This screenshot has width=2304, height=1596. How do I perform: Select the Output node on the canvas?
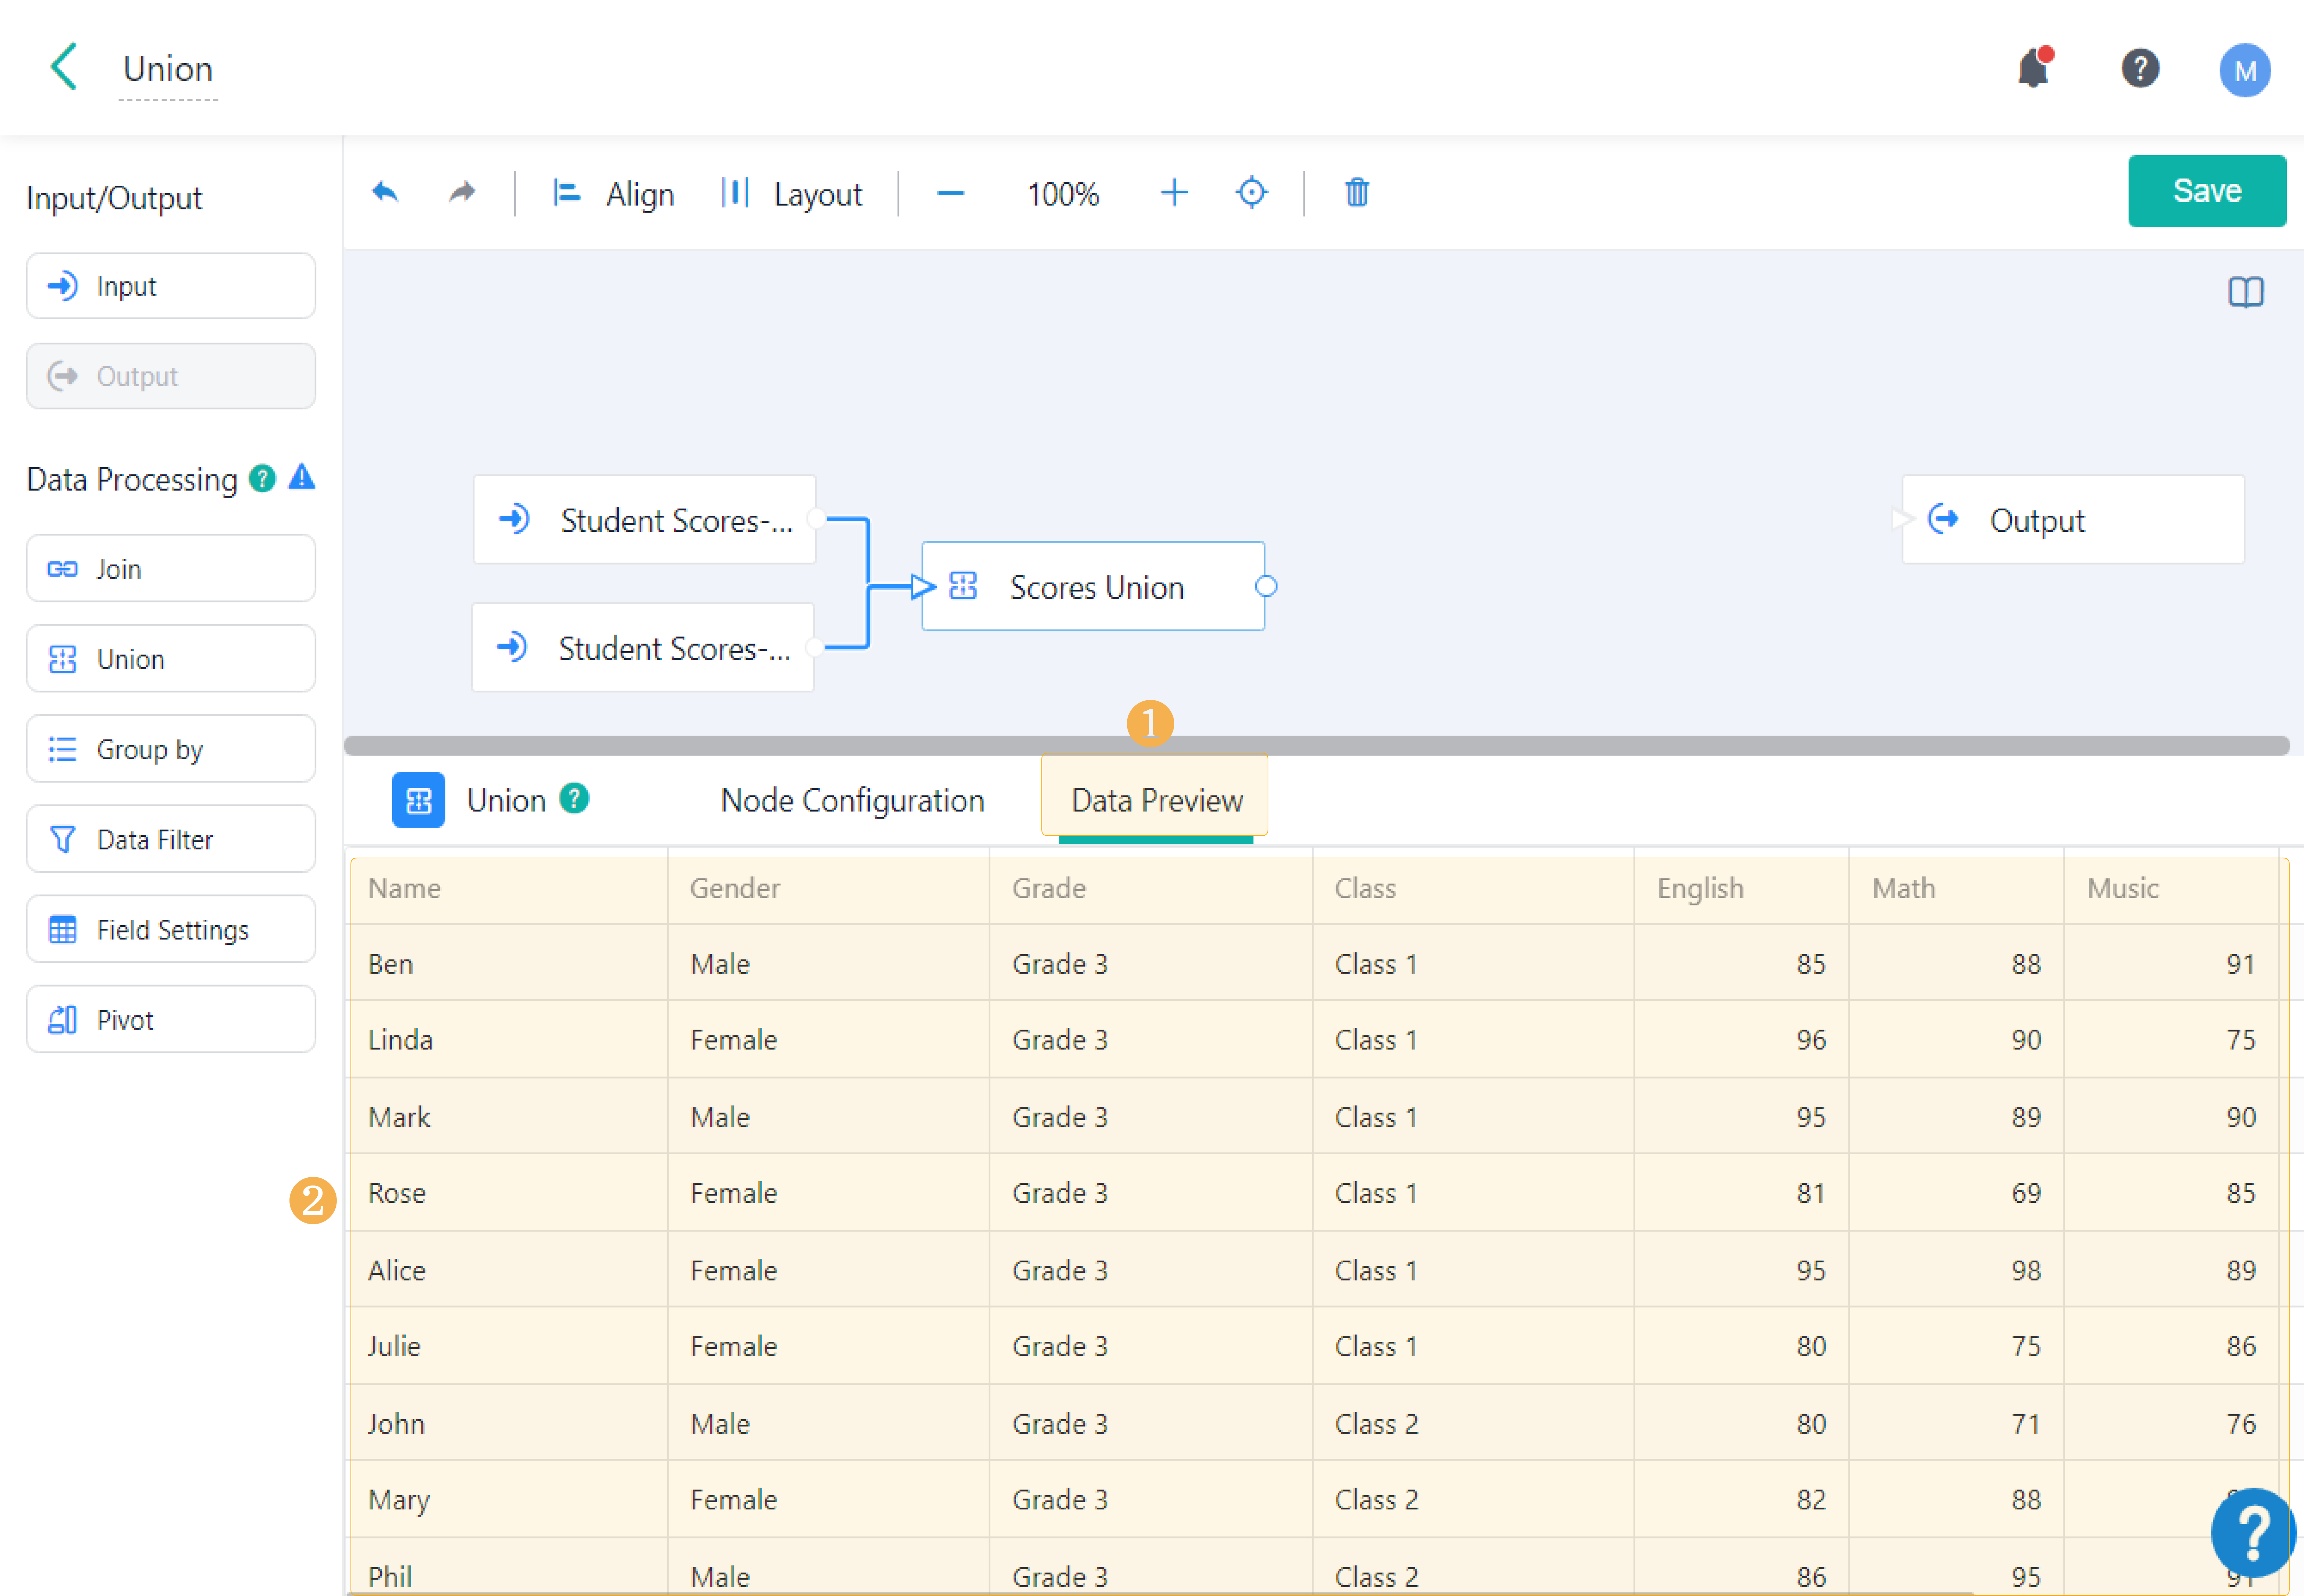[x=2073, y=519]
